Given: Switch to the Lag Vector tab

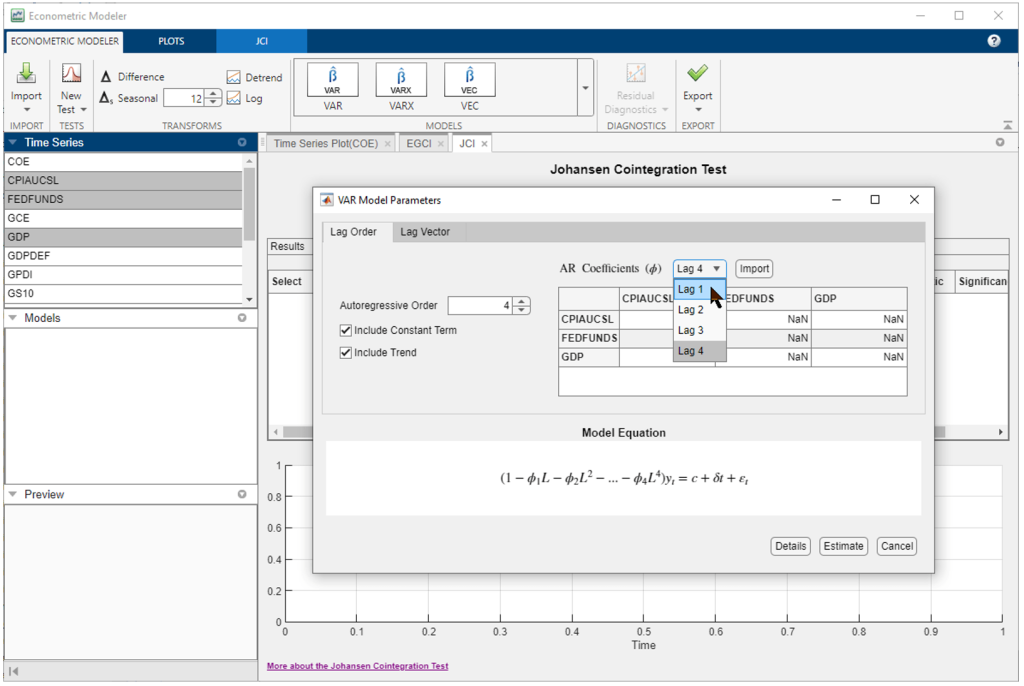Looking at the screenshot, I should pyautogui.click(x=425, y=232).
